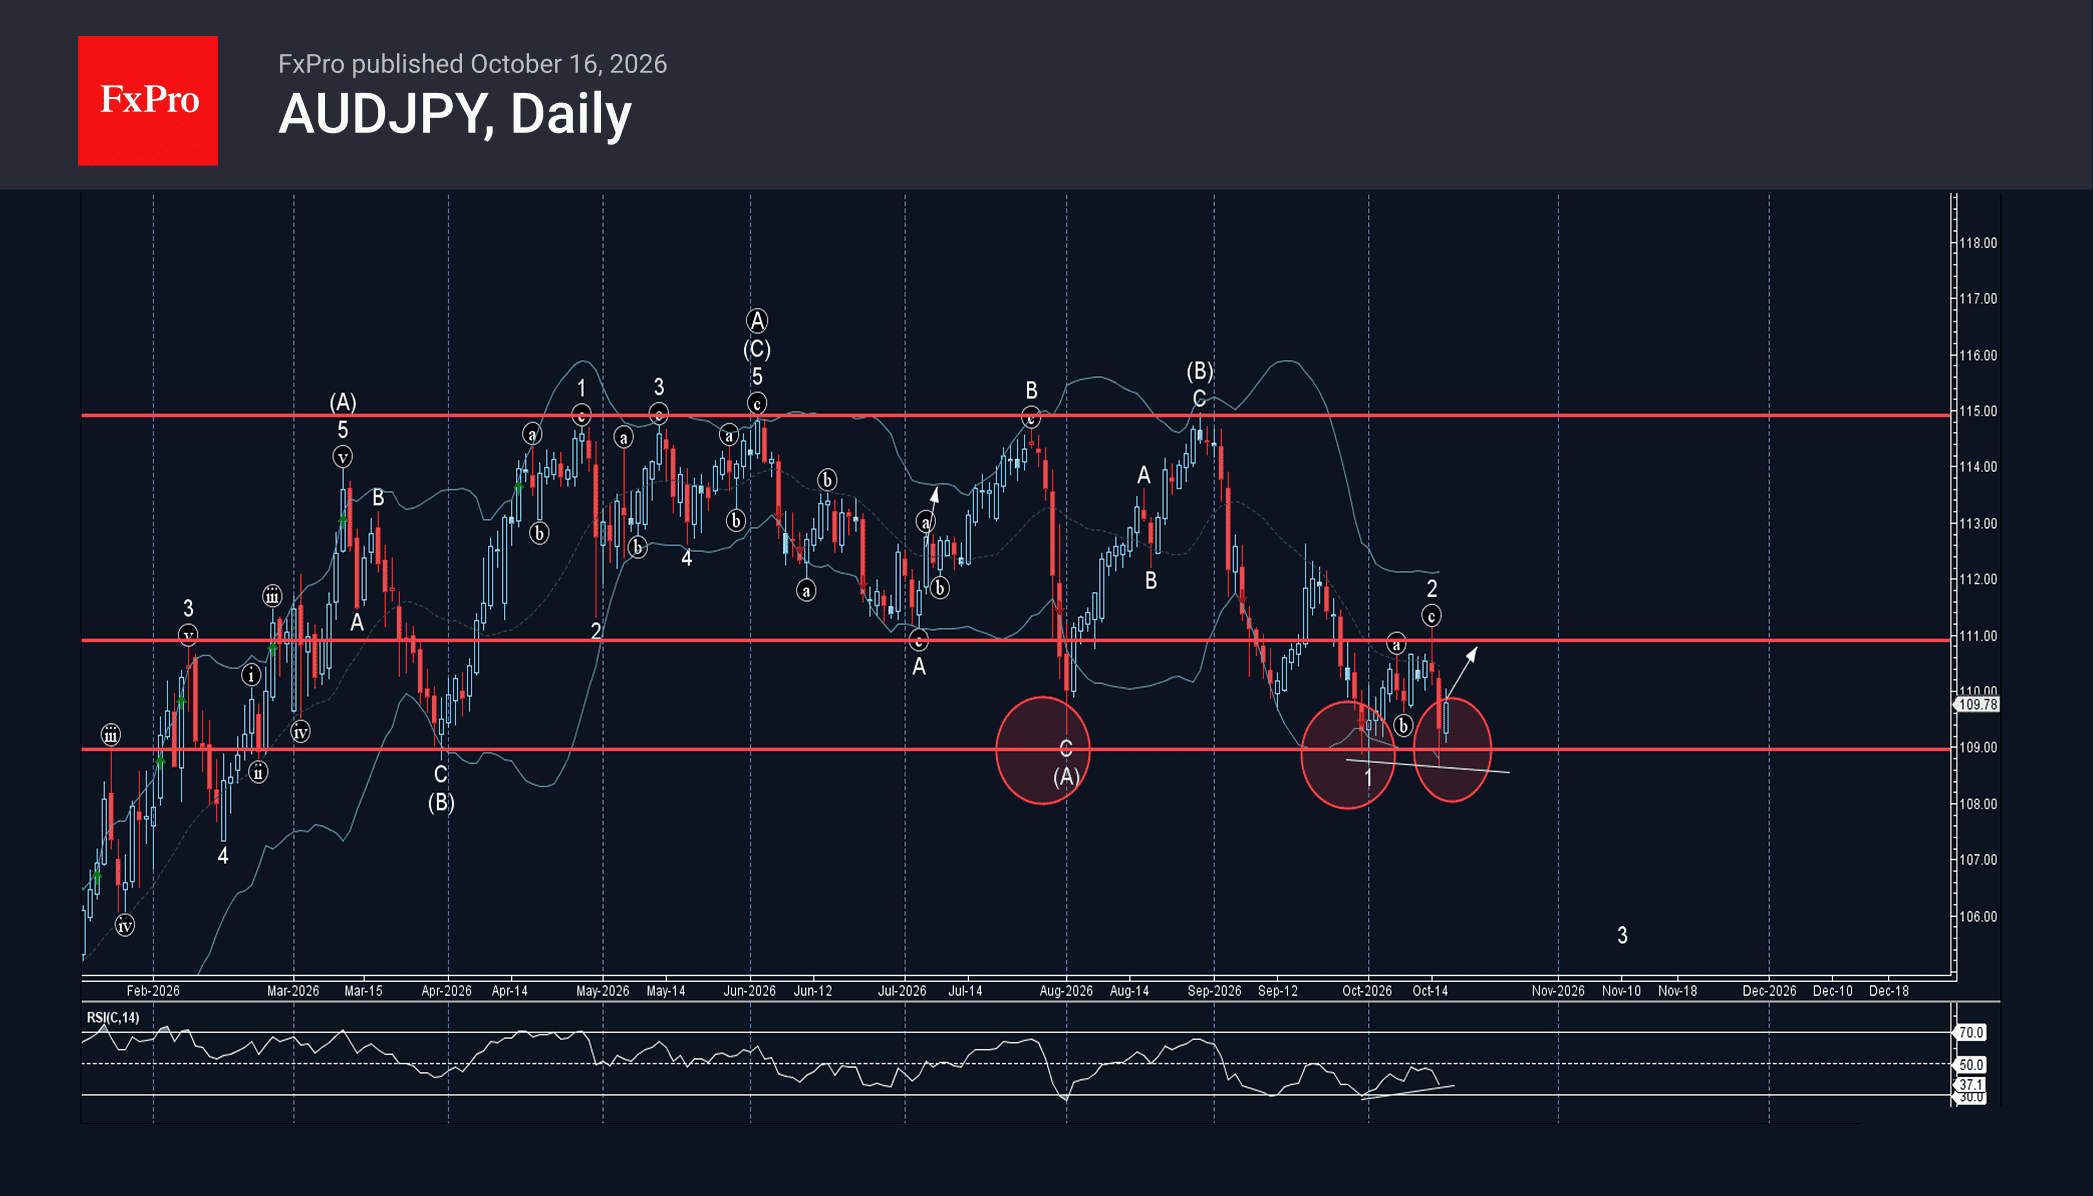Image resolution: width=2093 pixels, height=1196 pixels.
Task: Select the Dec-2026 date axis label
Action: tap(1769, 991)
